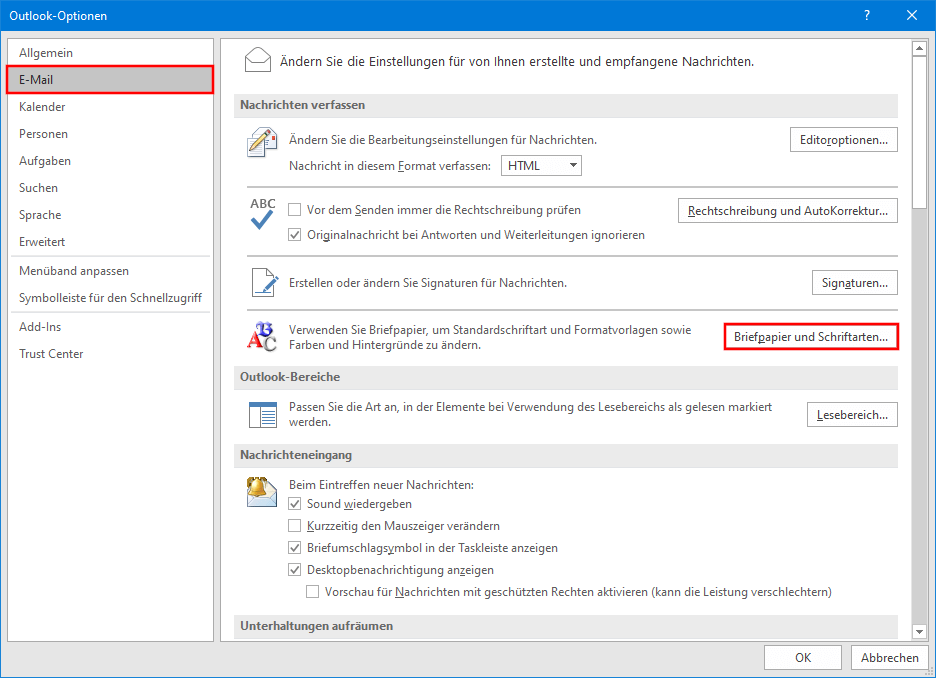Toggle Briefumschlagsymbol in der Taskleiste anzeigen
The height and width of the screenshot is (678, 936).
[x=294, y=548]
